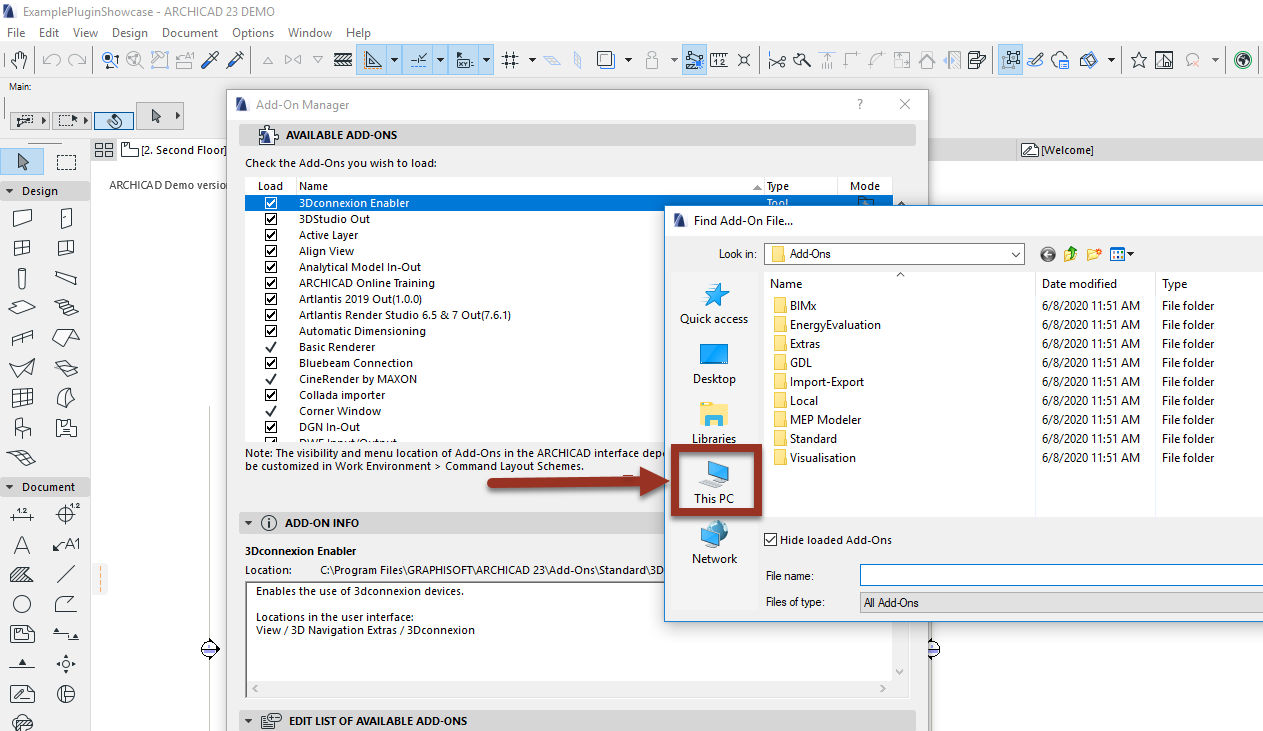
Task: Expand the arrow tool flyout in Info Box
Action: pos(178,117)
